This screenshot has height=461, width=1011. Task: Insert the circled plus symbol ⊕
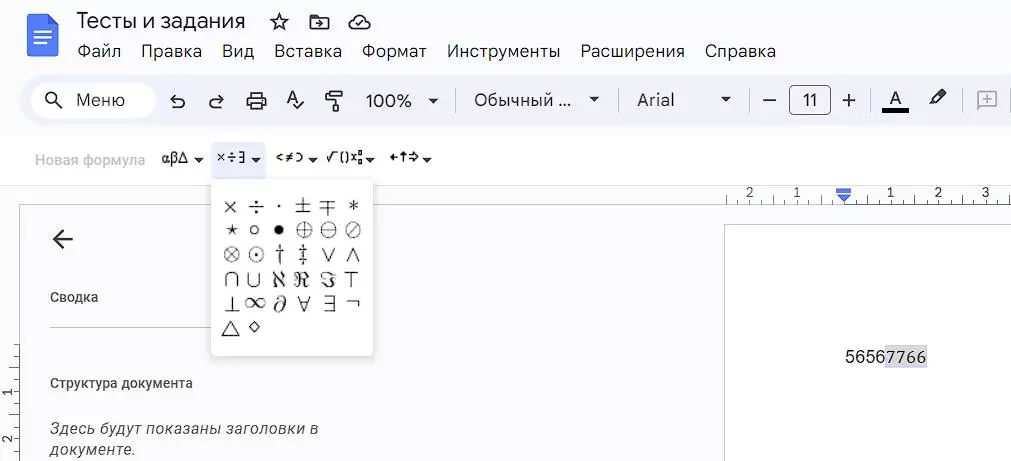coord(304,230)
